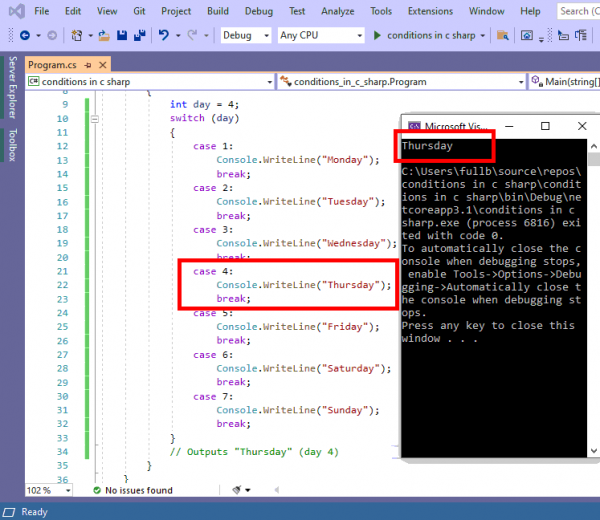Click the green No issues found checkmark
Screen dimensions: 600x520
click(x=95, y=490)
